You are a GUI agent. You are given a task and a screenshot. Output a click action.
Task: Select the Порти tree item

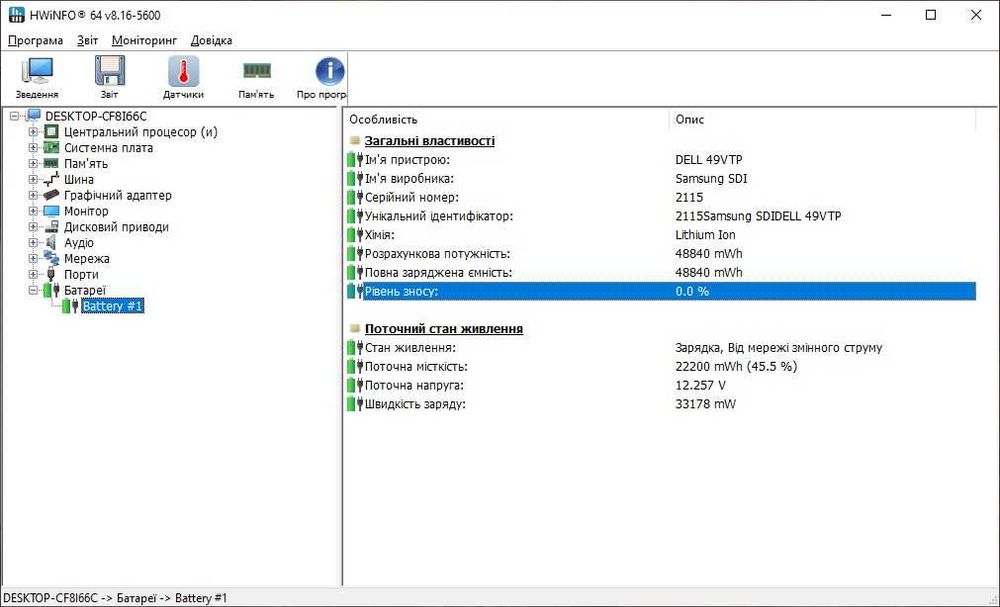[x=81, y=275]
